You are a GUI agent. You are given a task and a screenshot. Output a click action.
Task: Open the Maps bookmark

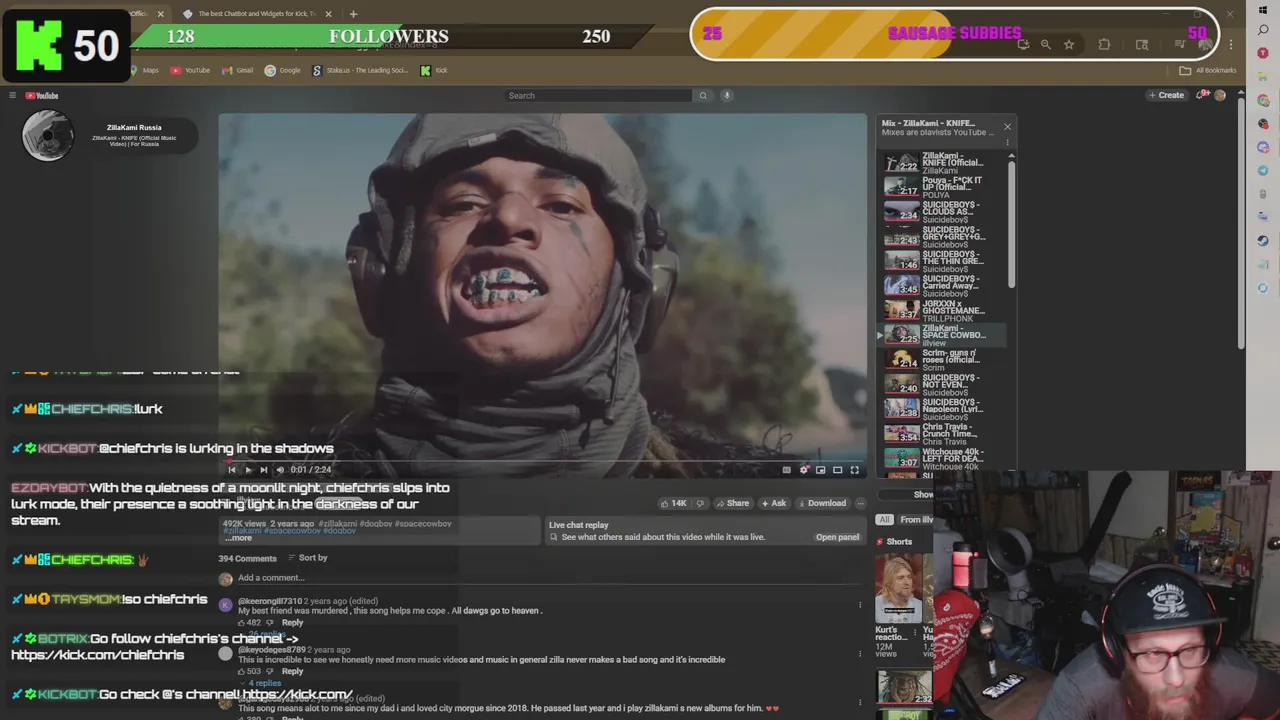click(144, 71)
